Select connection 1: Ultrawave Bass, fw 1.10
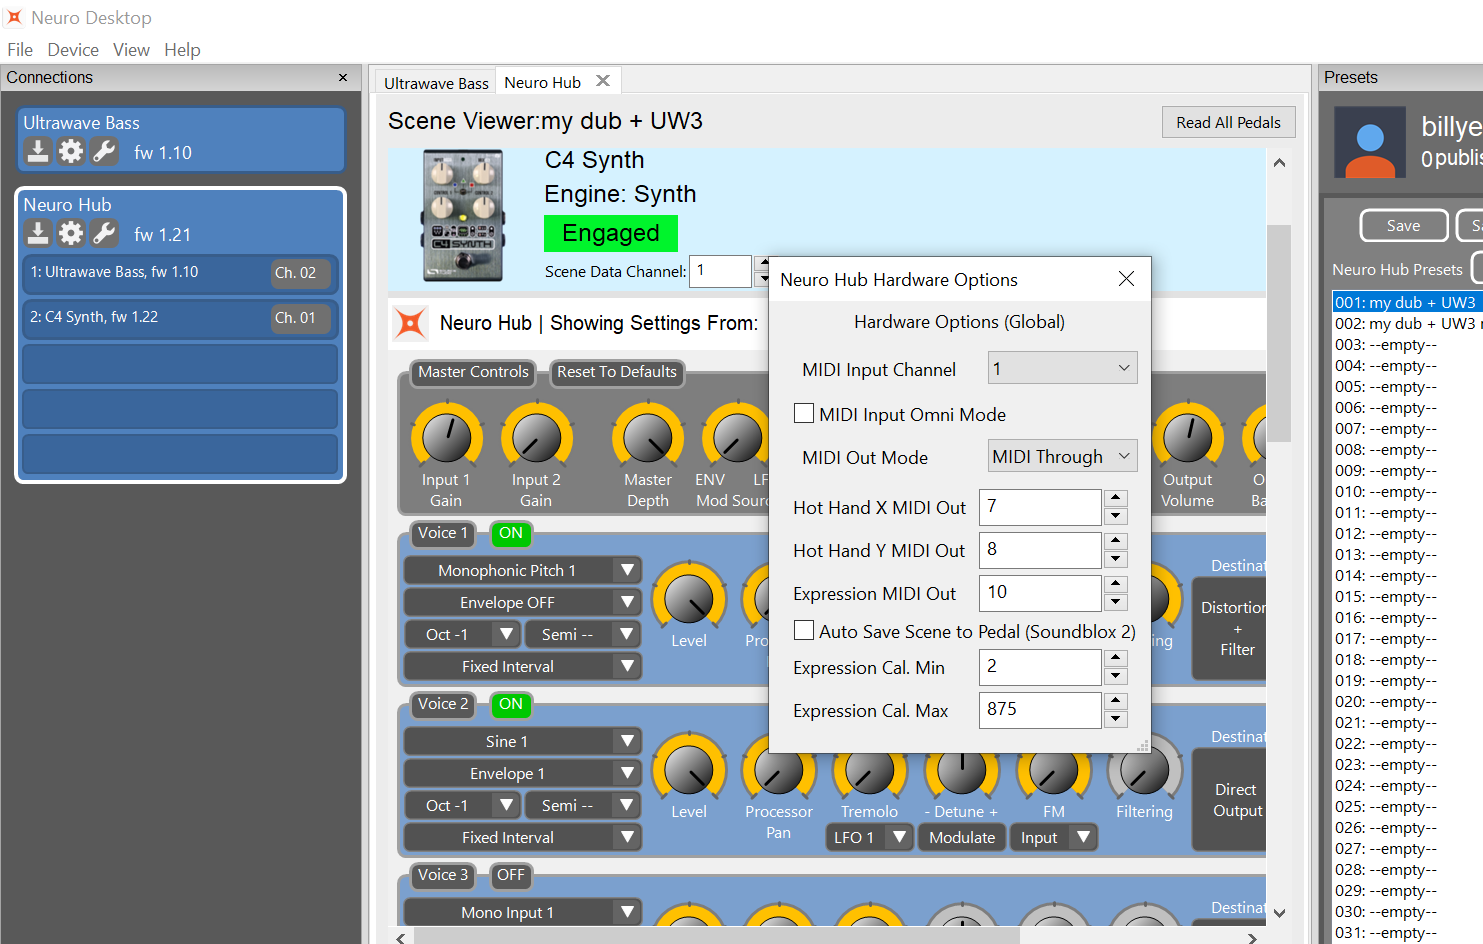Viewport: 1483px width, 944px height. click(180, 272)
